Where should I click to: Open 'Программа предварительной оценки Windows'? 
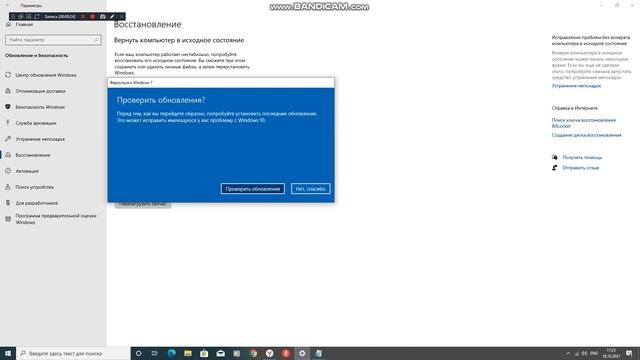click(x=56, y=219)
